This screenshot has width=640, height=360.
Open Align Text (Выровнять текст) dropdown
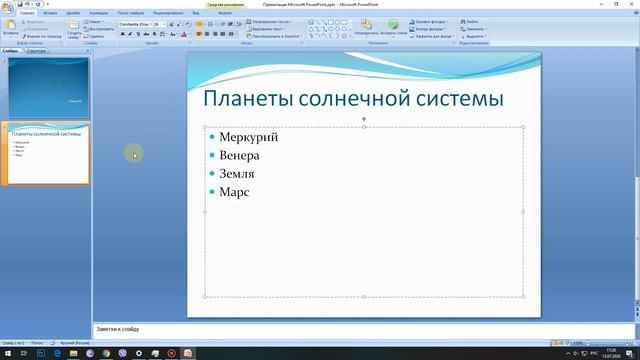(x=266, y=29)
